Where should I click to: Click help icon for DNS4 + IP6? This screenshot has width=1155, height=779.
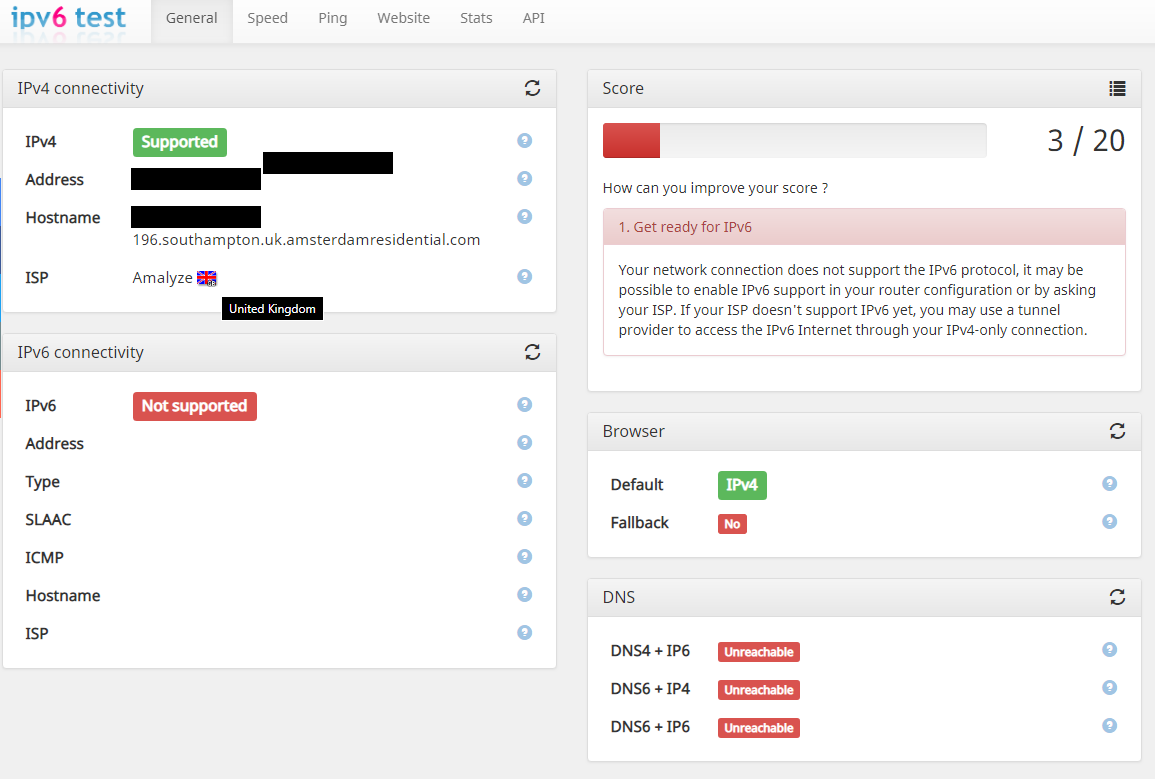click(x=1109, y=650)
